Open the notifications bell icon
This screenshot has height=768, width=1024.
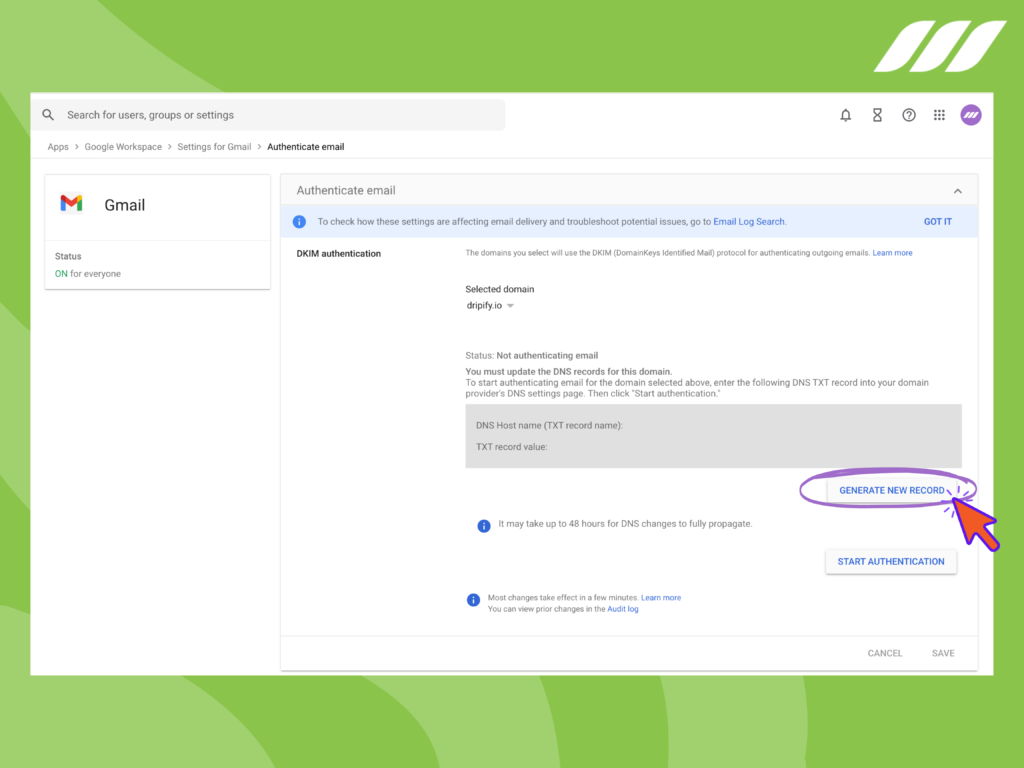(845, 114)
